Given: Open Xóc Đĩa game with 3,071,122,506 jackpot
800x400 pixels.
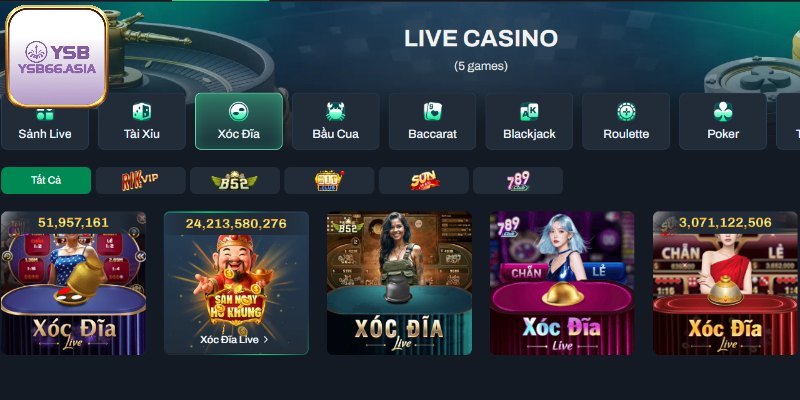Looking at the screenshot, I should (725, 283).
